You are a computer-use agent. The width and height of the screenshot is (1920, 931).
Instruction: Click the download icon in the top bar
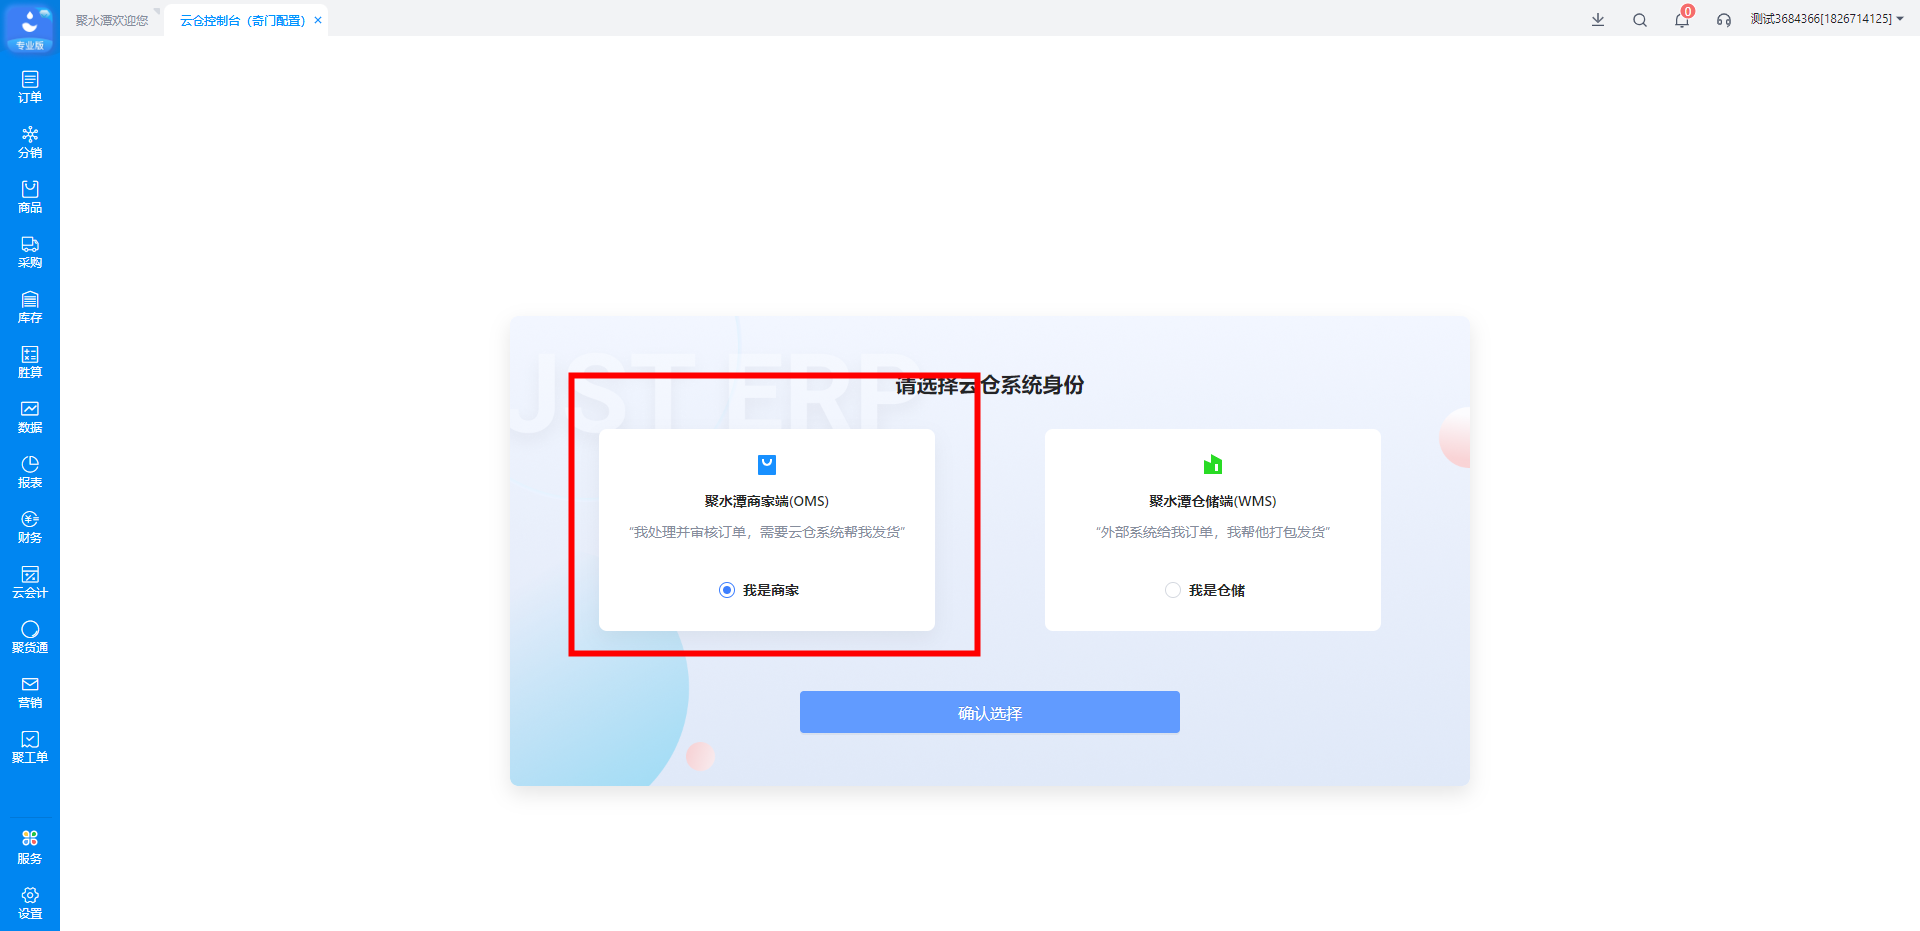(1598, 20)
